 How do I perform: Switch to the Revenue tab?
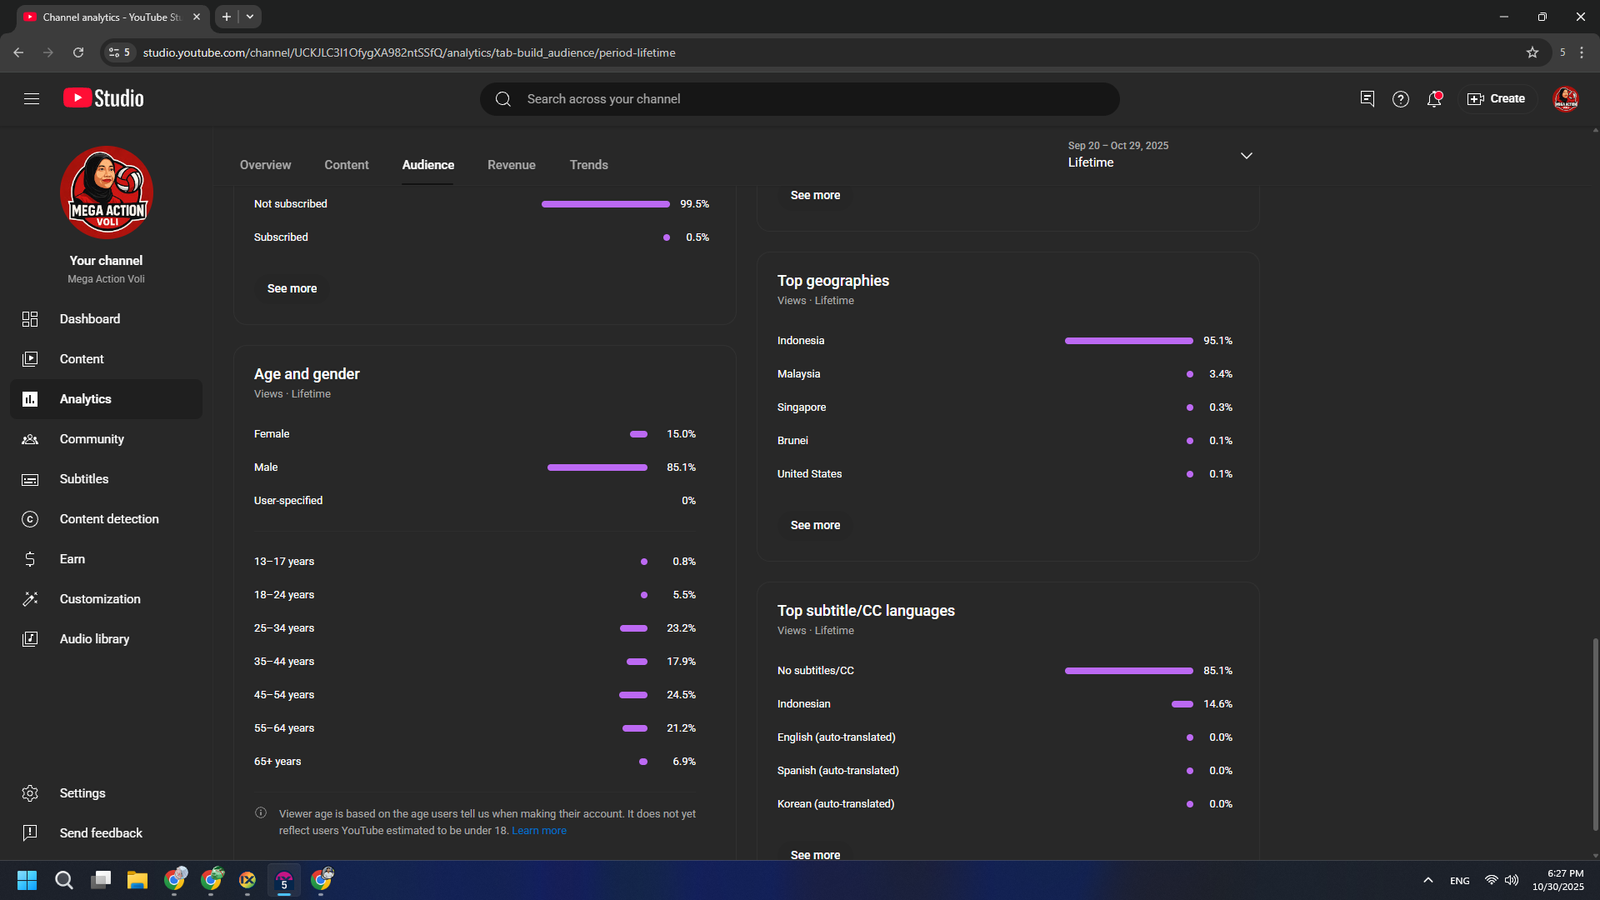(x=511, y=165)
